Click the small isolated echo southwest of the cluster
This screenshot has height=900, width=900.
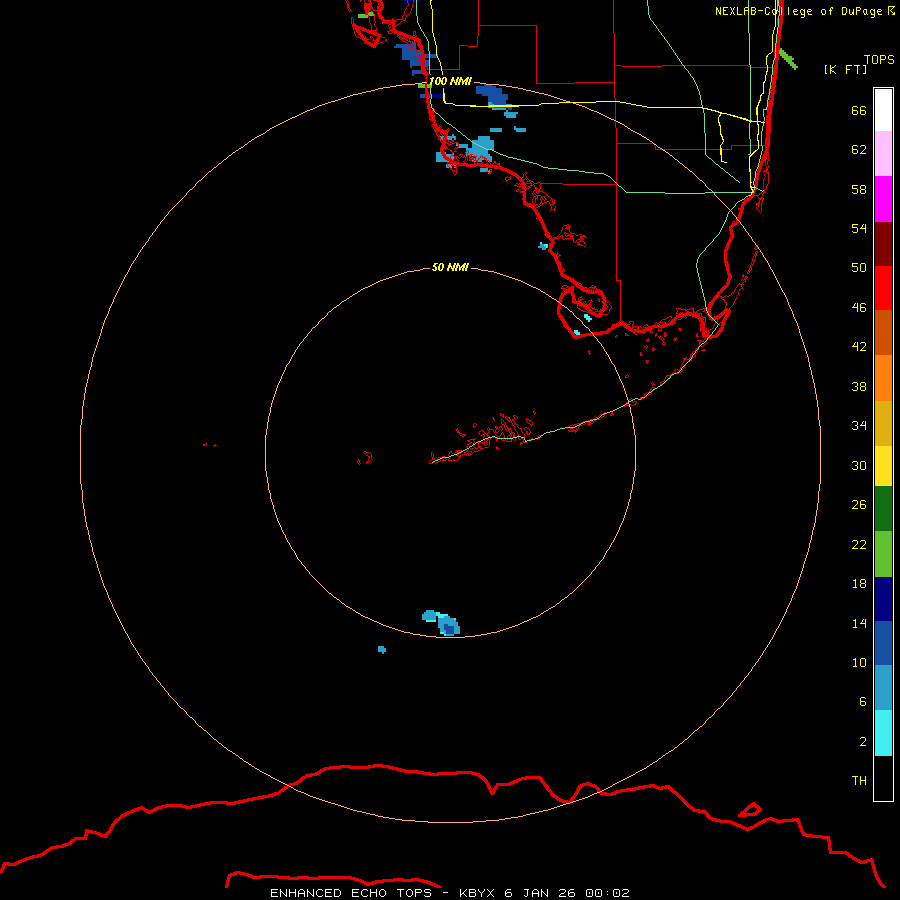(x=382, y=650)
